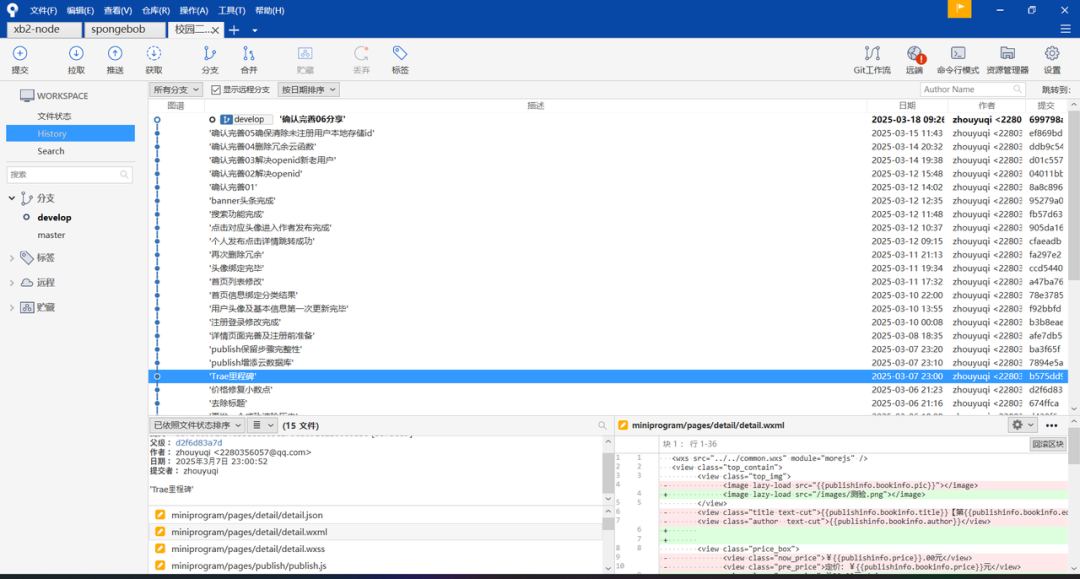Open Git工作流 from the toolbar
Viewport: 1080px width, 579px height.
click(872, 54)
